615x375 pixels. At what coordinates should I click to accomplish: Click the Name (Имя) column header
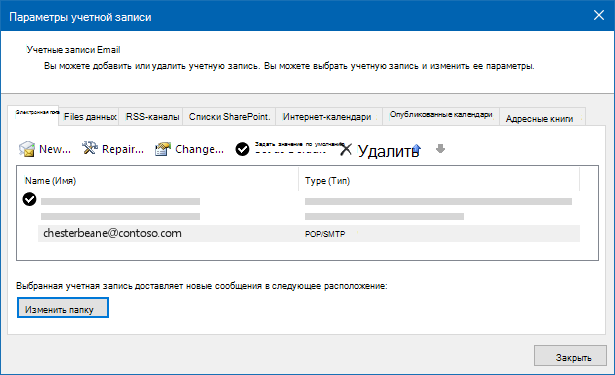click(x=50, y=181)
